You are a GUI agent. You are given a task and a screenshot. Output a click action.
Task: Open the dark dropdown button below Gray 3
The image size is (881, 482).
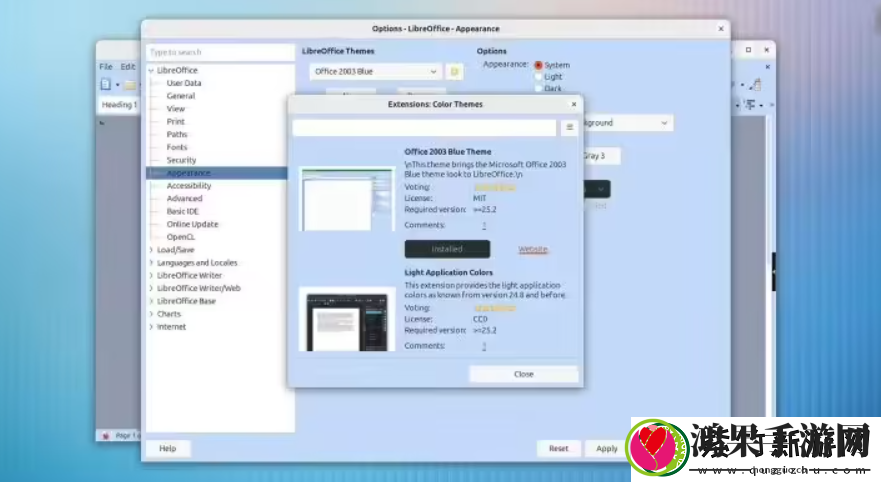point(597,189)
